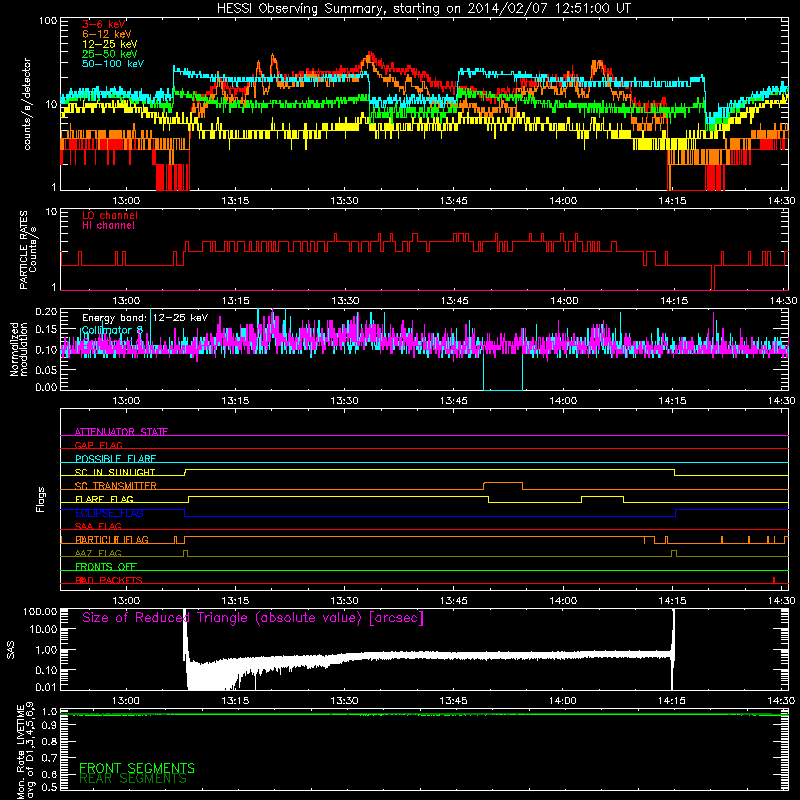The height and width of the screenshot is (800, 800).
Task: Click the 14:30 tick label under count-rate plot
Action: click(781, 201)
